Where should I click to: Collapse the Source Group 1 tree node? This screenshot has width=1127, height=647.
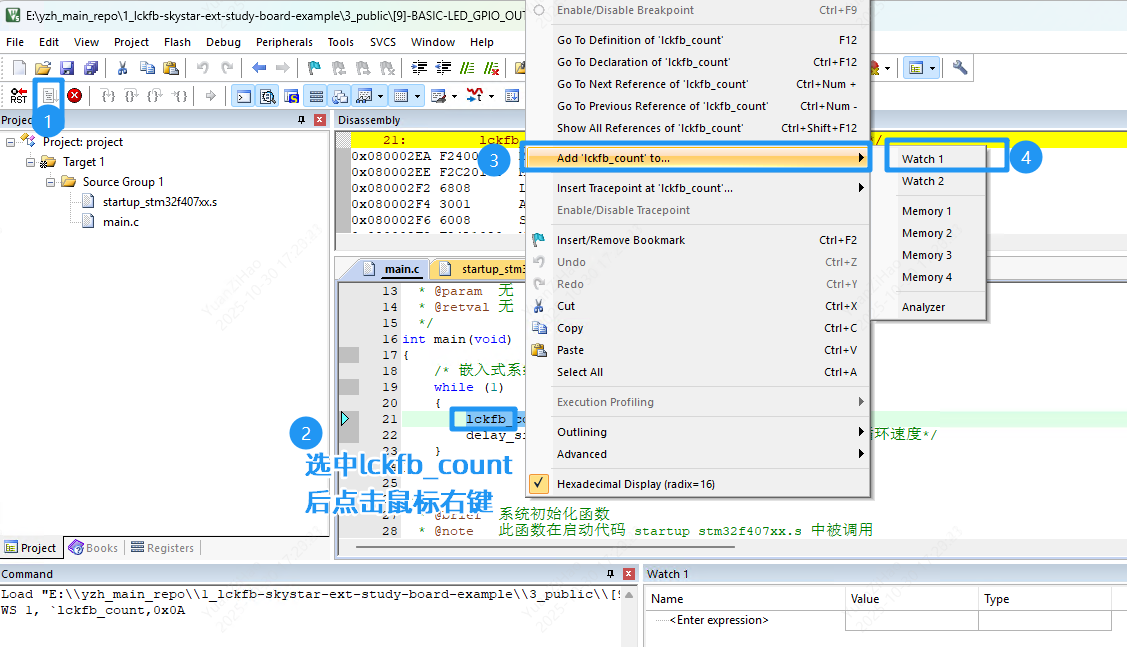coord(50,182)
